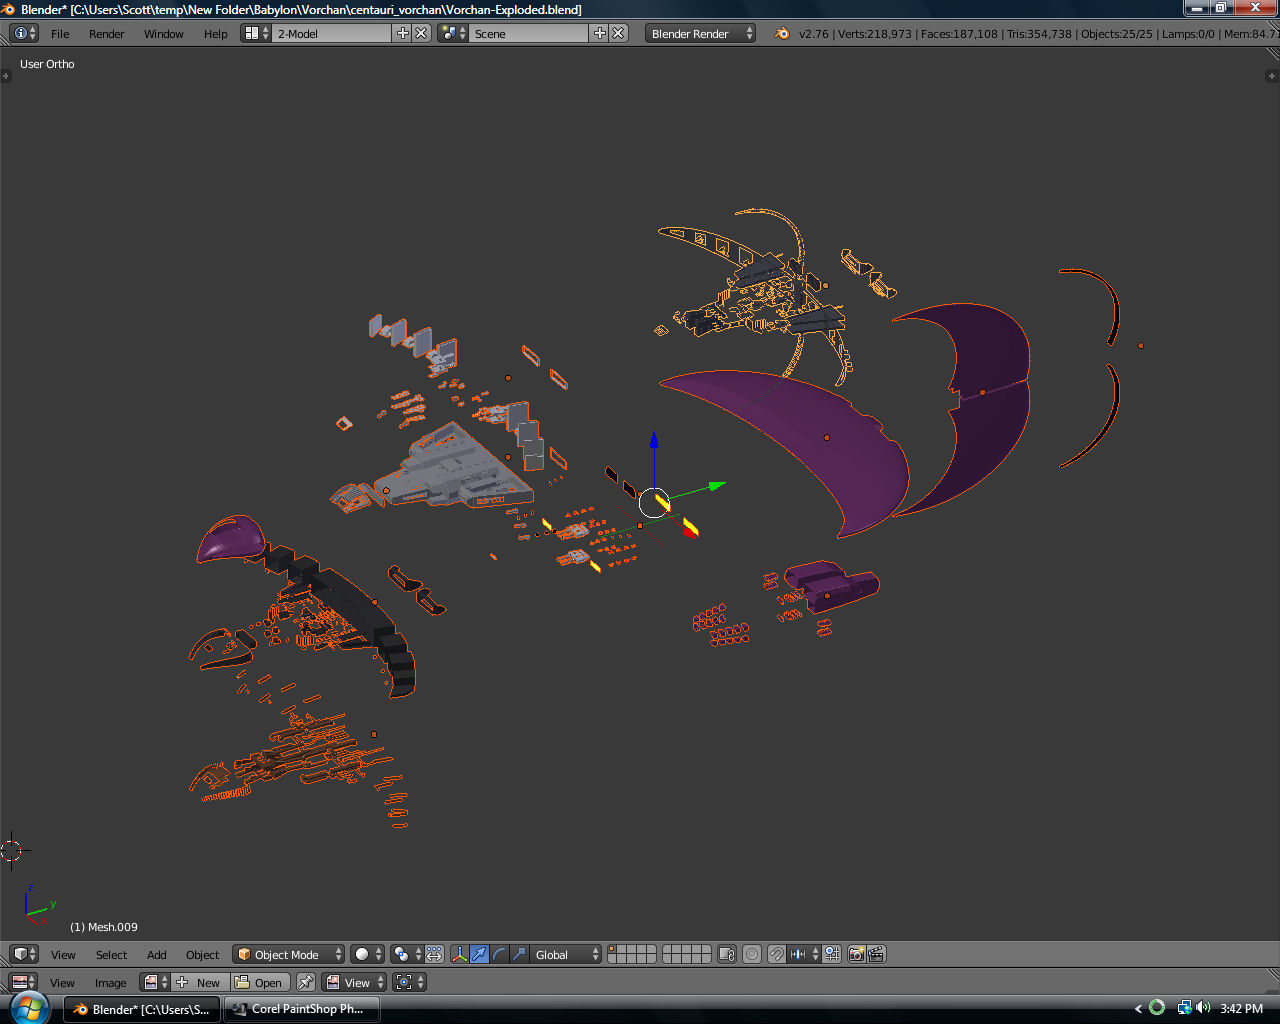The width and height of the screenshot is (1280, 1024).
Task: Open the viewport shading selector
Action: point(368,954)
